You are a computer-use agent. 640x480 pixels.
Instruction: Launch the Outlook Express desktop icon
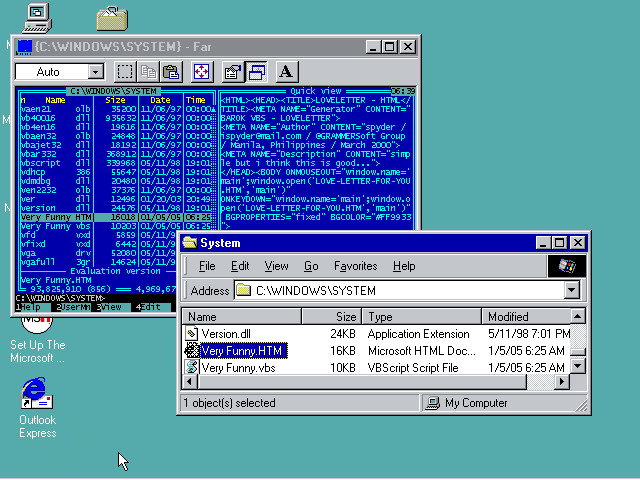tap(37, 393)
